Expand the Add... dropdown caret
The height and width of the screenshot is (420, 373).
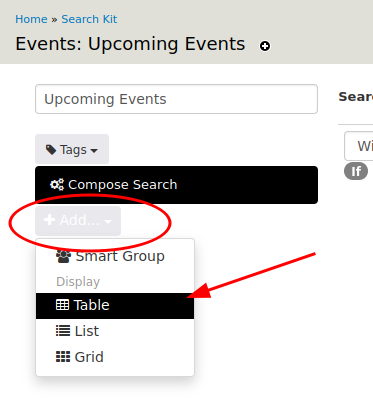point(108,221)
